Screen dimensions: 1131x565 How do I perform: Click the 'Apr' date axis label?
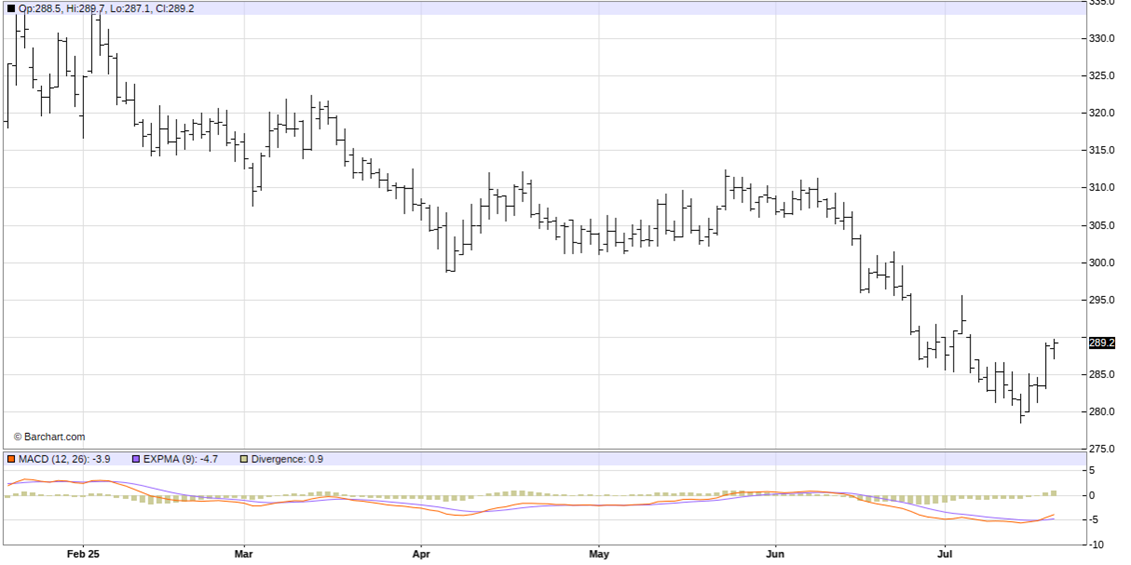(x=421, y=554)
